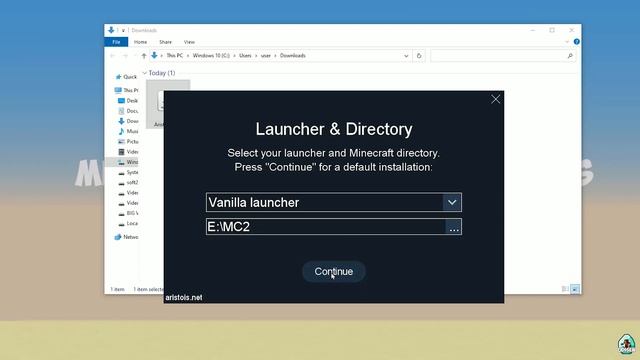Image resolution: width=640 pixels, height=360 pixels.
Task: Click user in the address breadcrumb
Action: tap(266, 56)
